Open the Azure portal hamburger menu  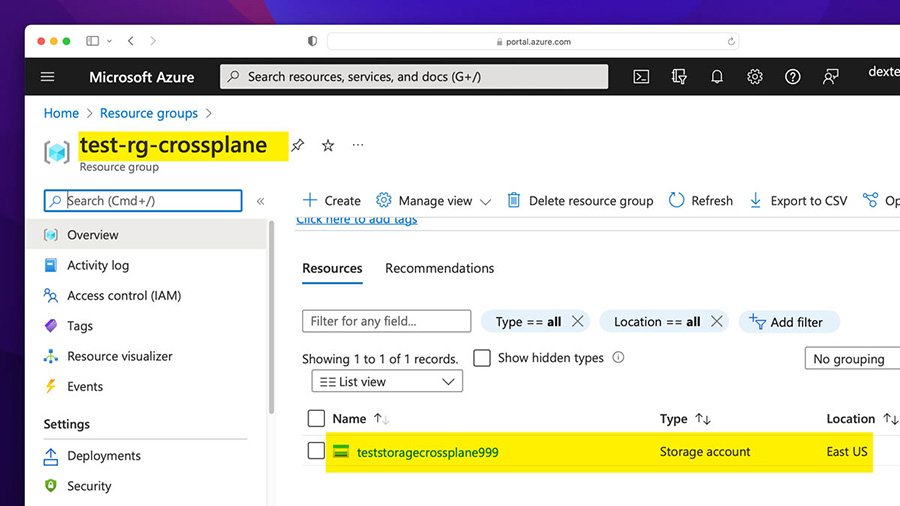(48, 77)
